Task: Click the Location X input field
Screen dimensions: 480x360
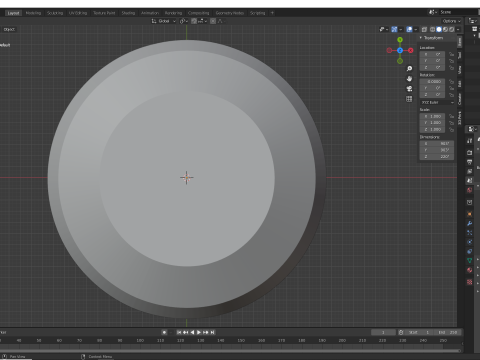Action: pyautogui.click(x=432, y=54)
